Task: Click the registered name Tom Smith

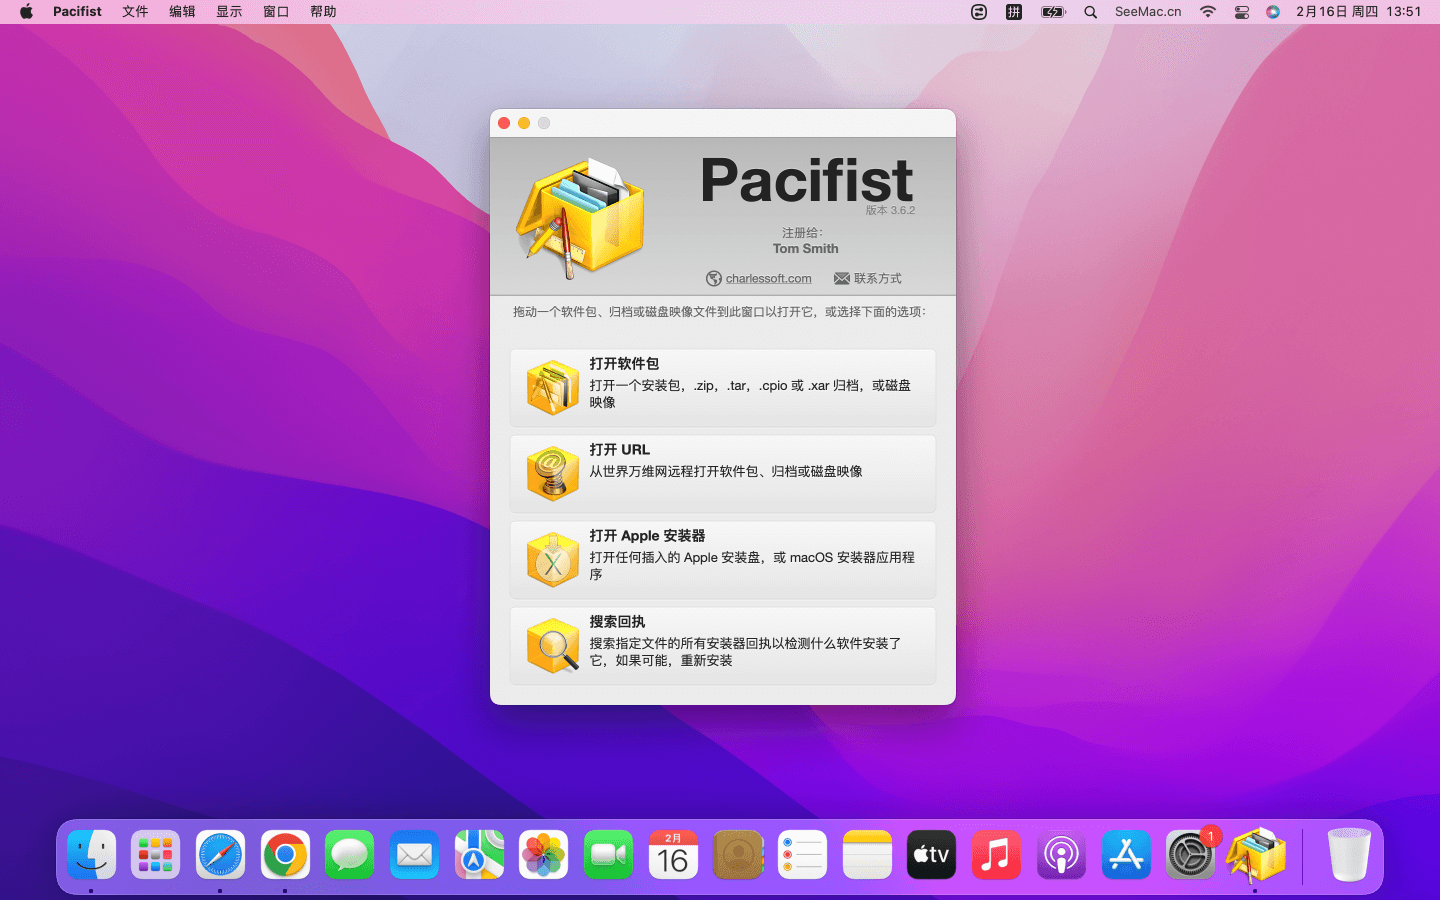Action: click(x=805, y=249)
